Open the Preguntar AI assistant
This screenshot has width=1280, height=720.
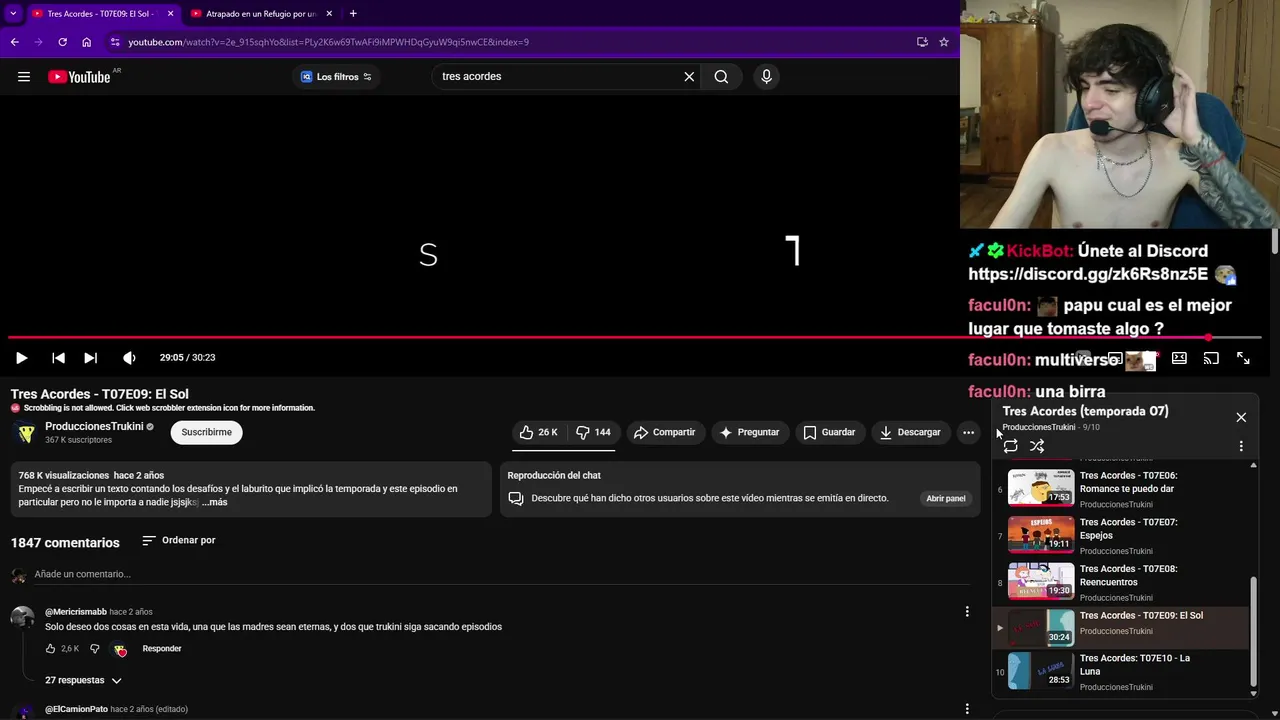click(x=749, y=432)
